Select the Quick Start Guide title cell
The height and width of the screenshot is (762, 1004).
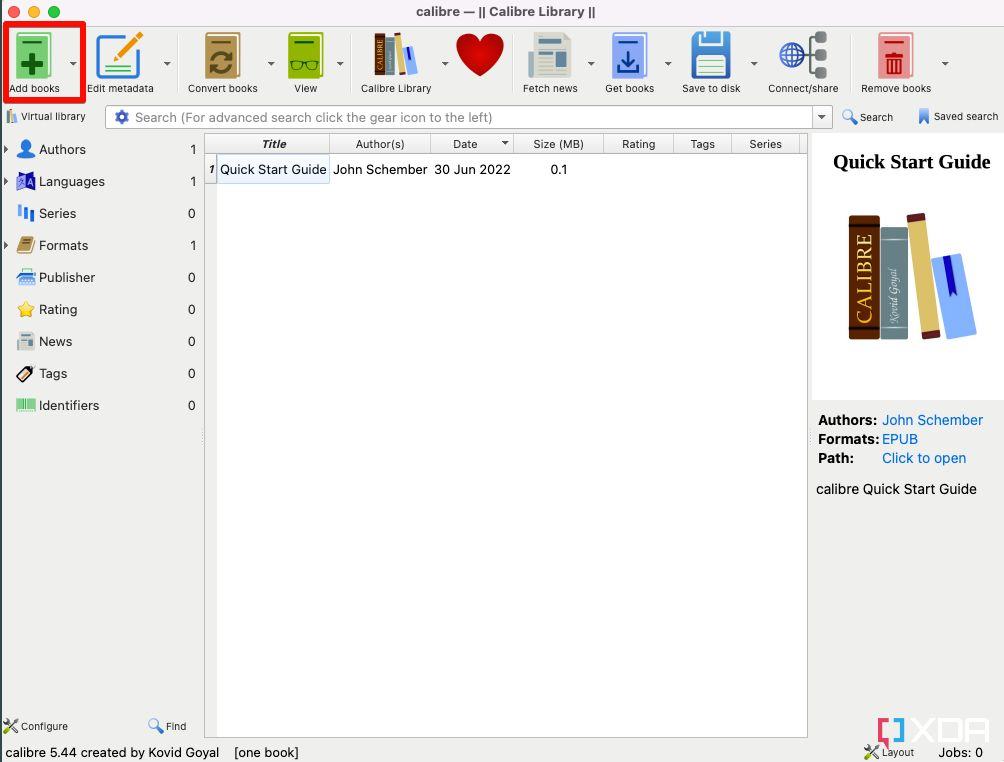pyautogui.click(x=273, y=169)
